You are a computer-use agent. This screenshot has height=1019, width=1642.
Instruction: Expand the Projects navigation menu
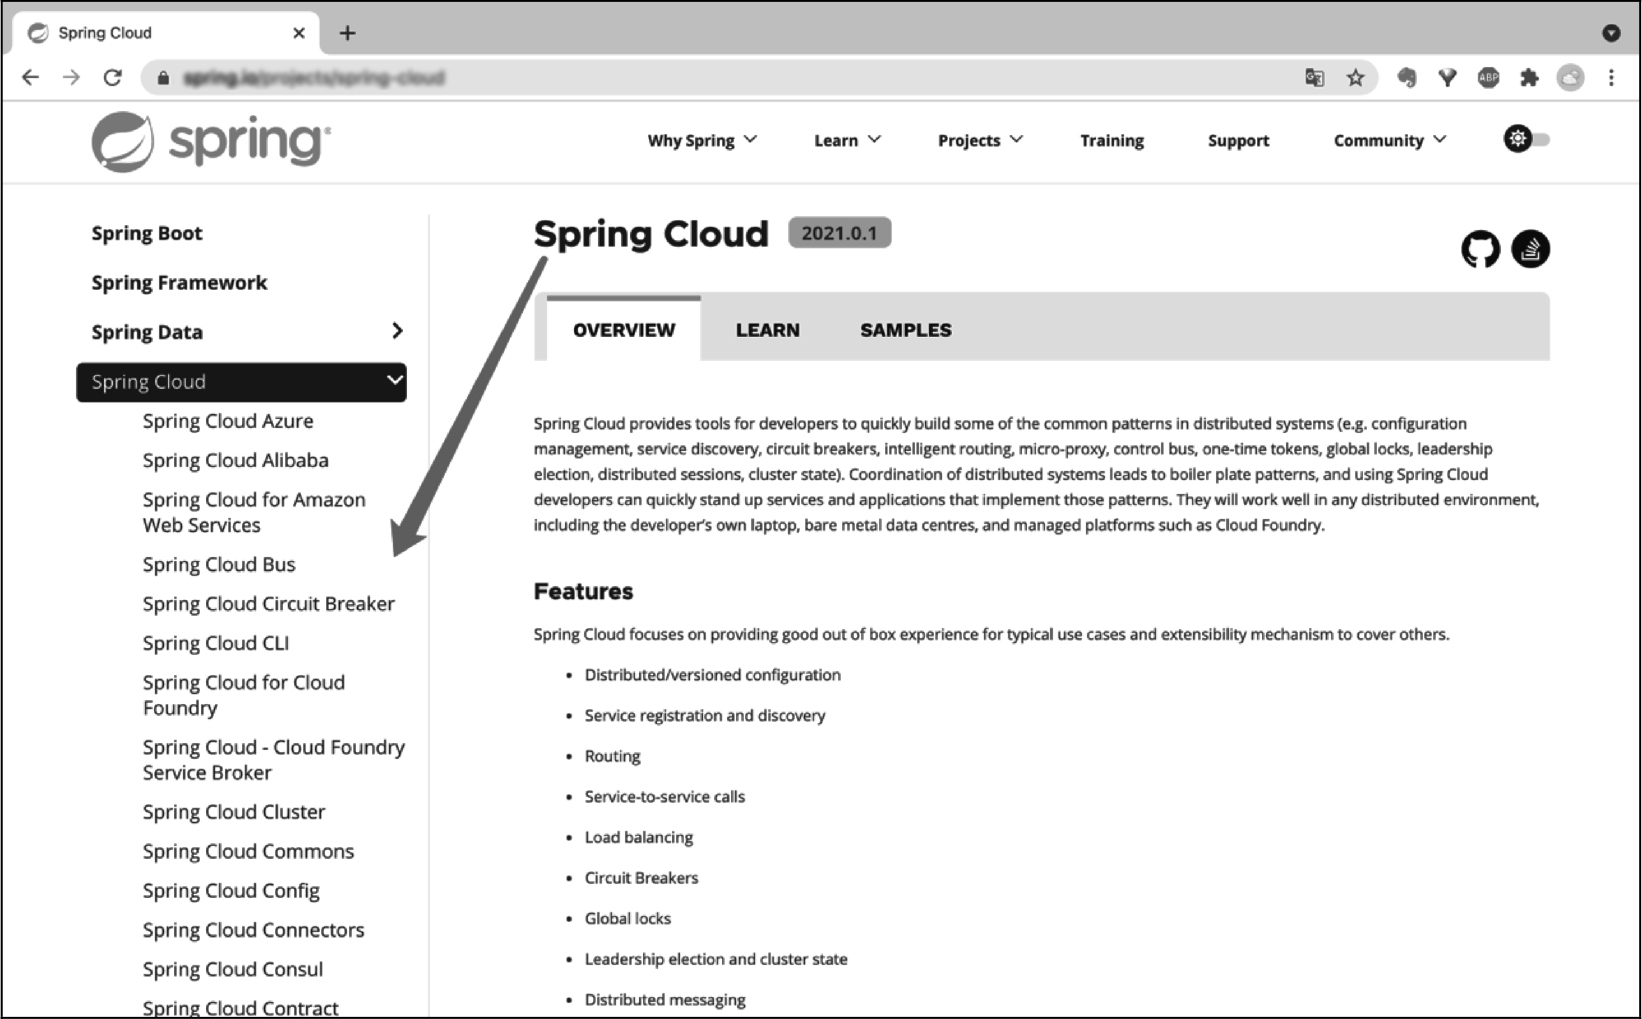980,140
